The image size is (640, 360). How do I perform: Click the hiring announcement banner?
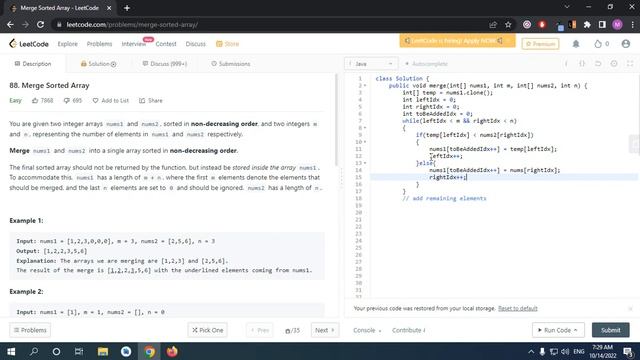click(x=457, y=41)
